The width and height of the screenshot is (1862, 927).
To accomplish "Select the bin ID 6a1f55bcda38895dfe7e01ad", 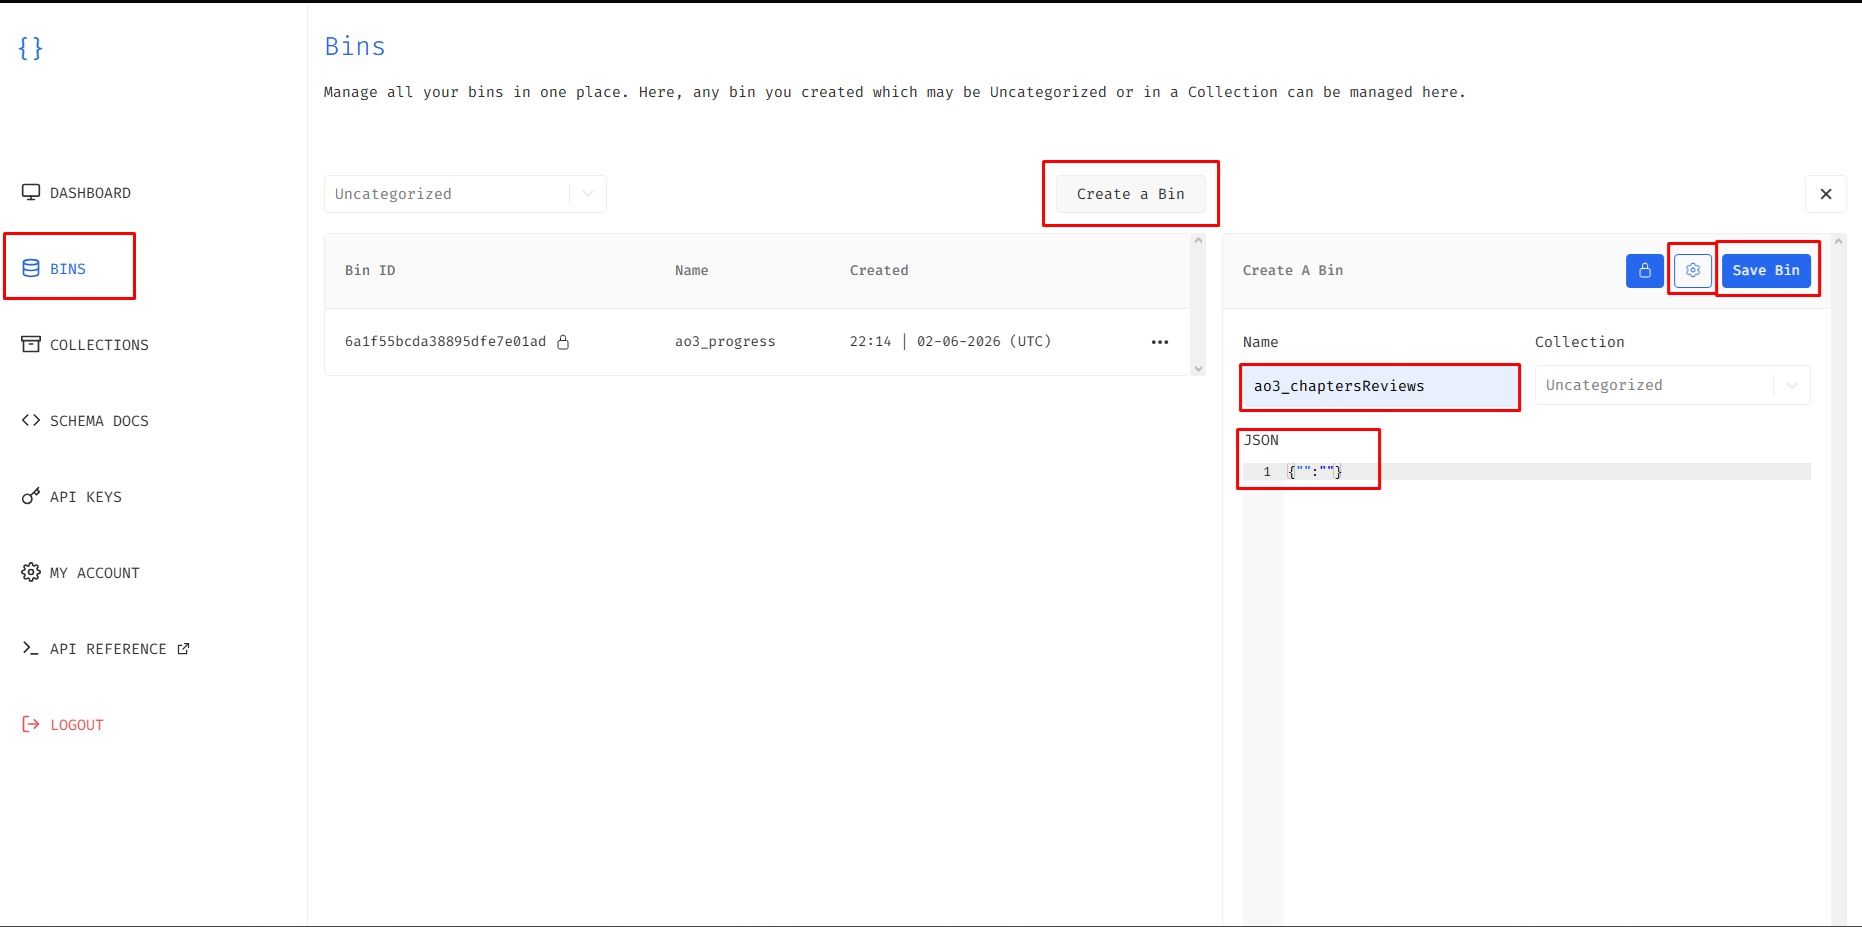I will tap(446, 342).
